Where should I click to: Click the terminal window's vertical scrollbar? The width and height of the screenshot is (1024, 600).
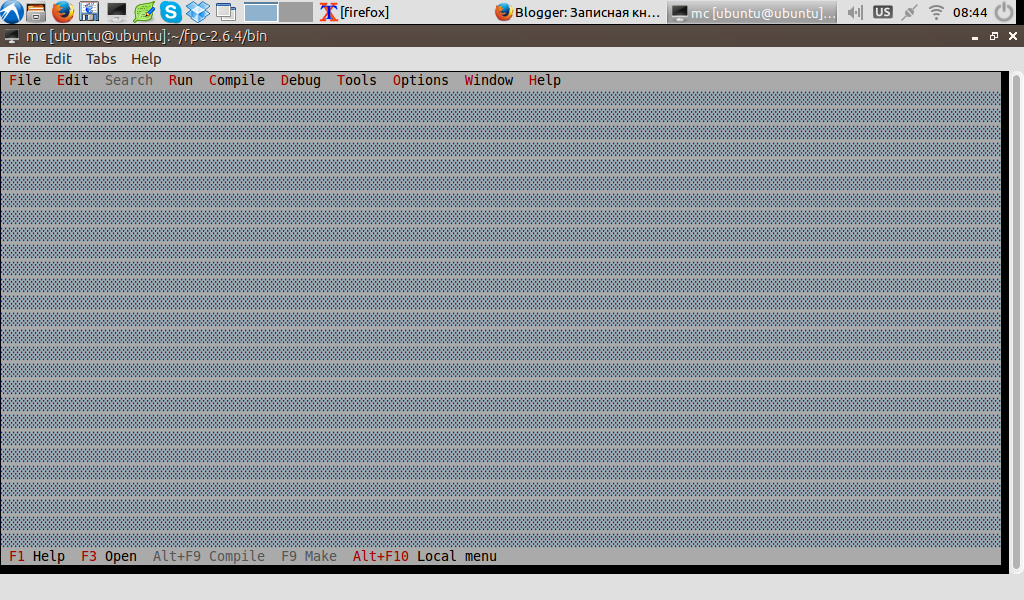(x=1017, y=323)
